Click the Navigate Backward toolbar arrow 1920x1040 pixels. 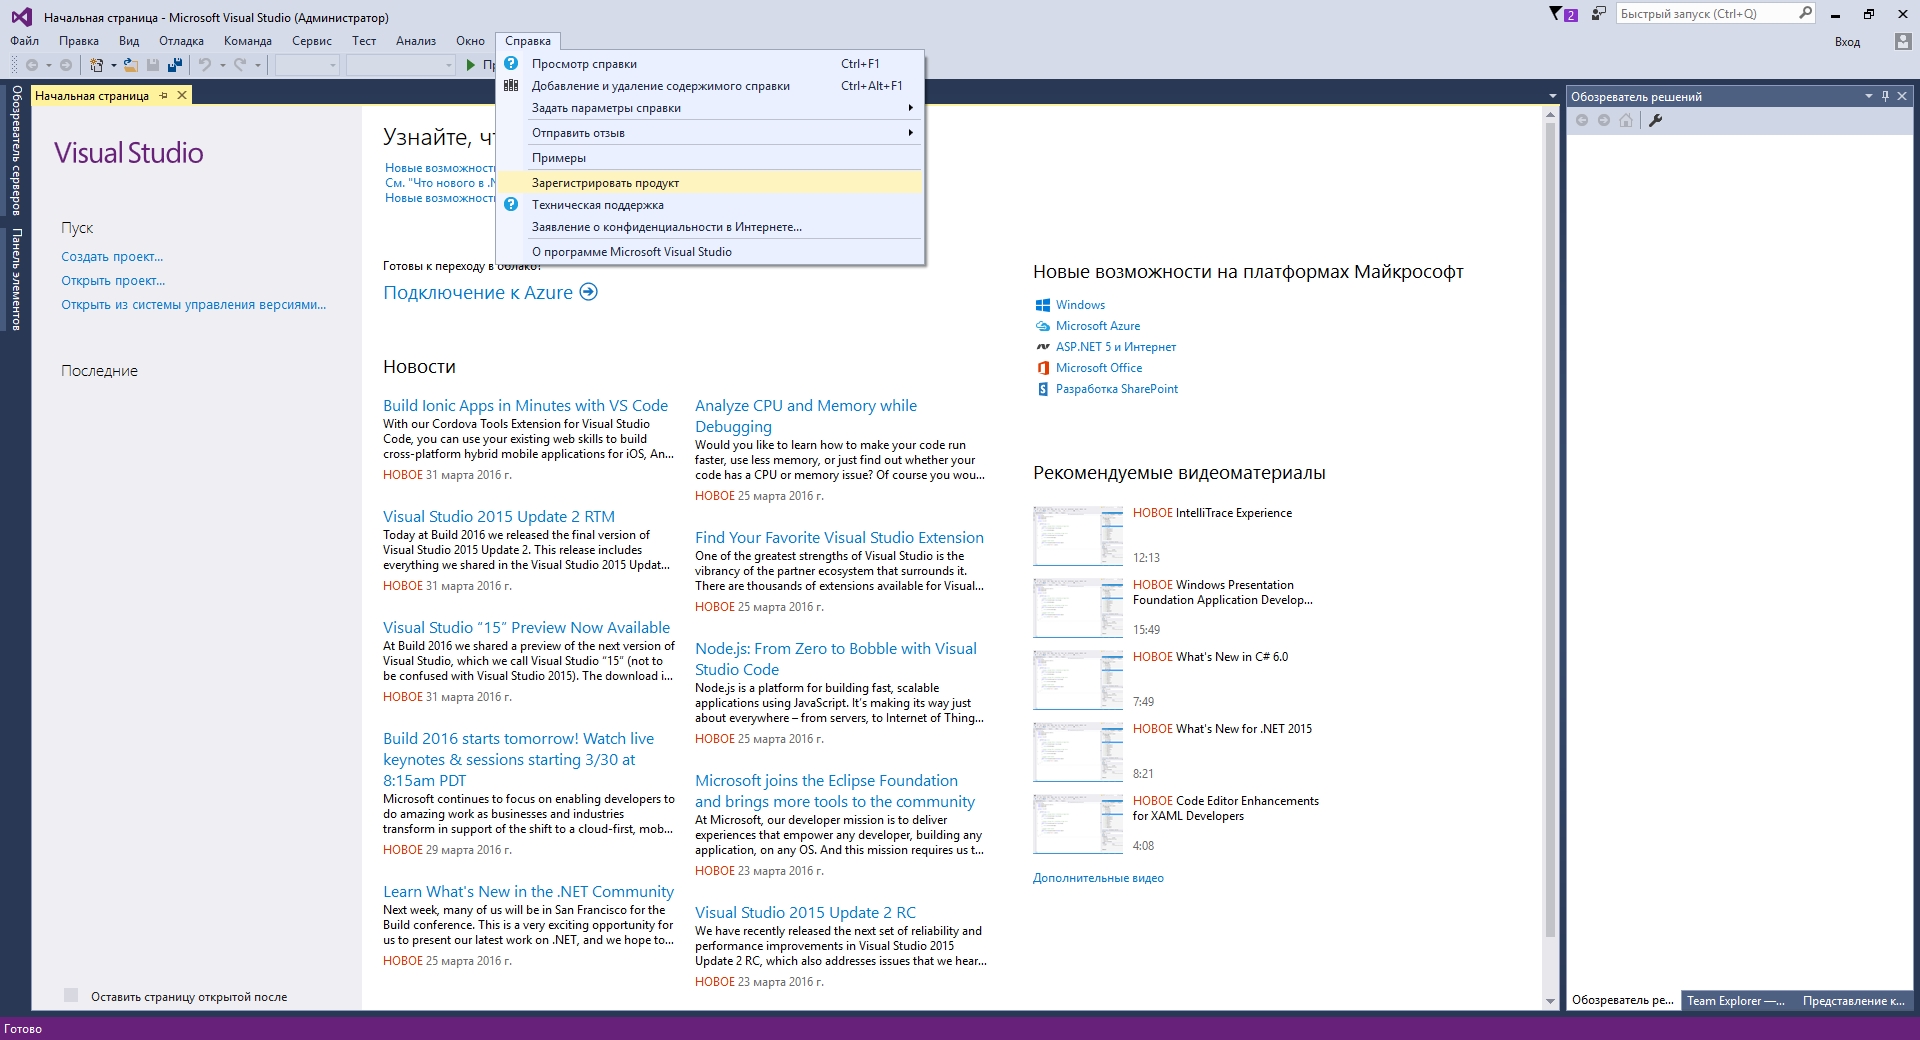pyautogui.click(x=32, y=65)
